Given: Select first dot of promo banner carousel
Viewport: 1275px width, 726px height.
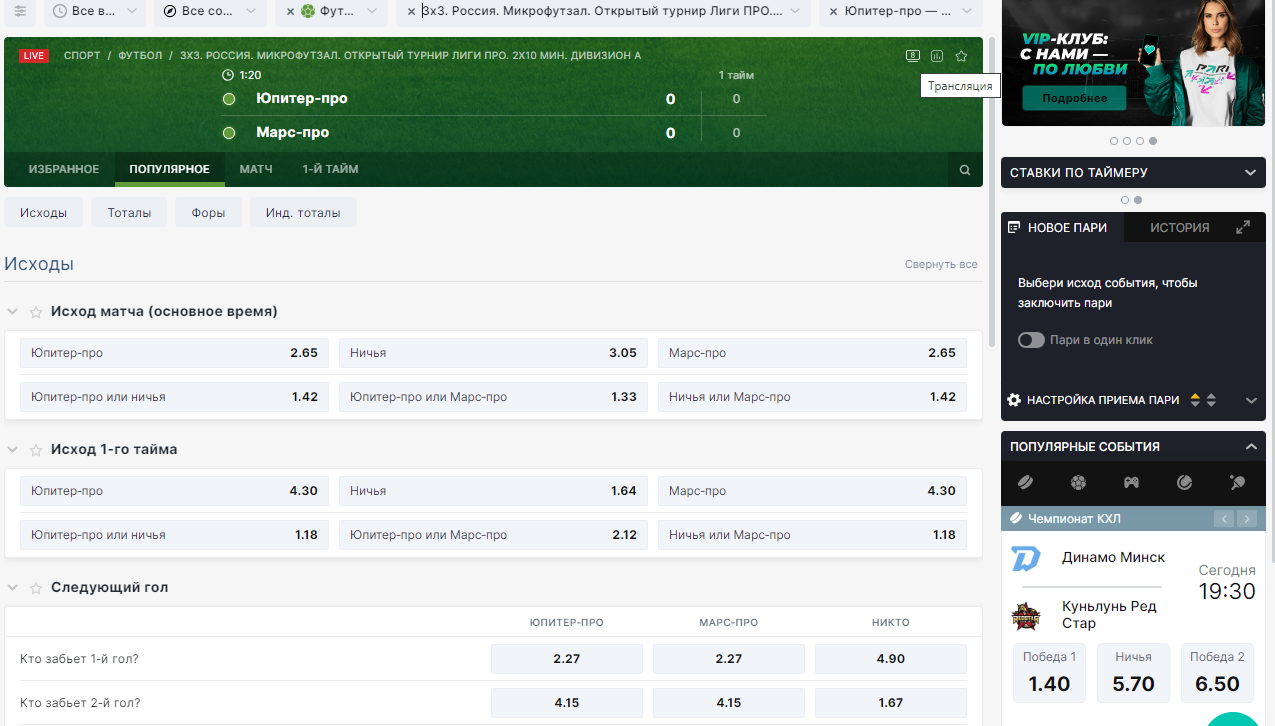Looking at the screenshot, I should [x=1114, y=141].
